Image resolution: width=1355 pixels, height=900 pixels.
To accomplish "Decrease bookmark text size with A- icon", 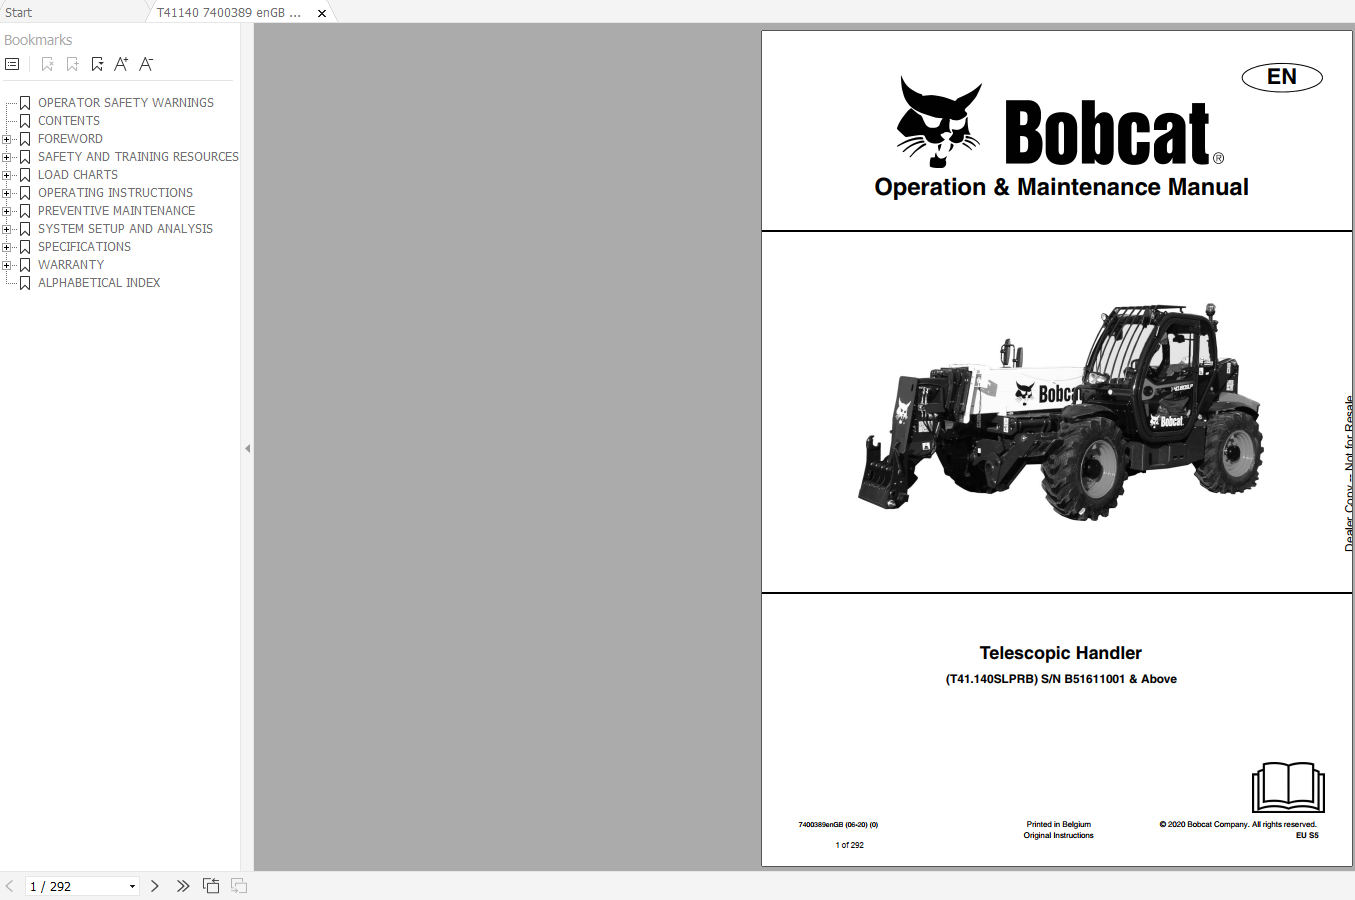I will click(146, 63).
